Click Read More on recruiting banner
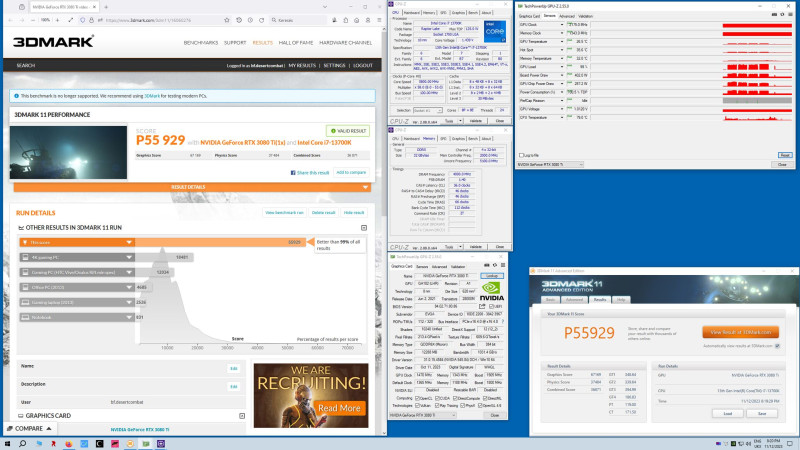 339,408
